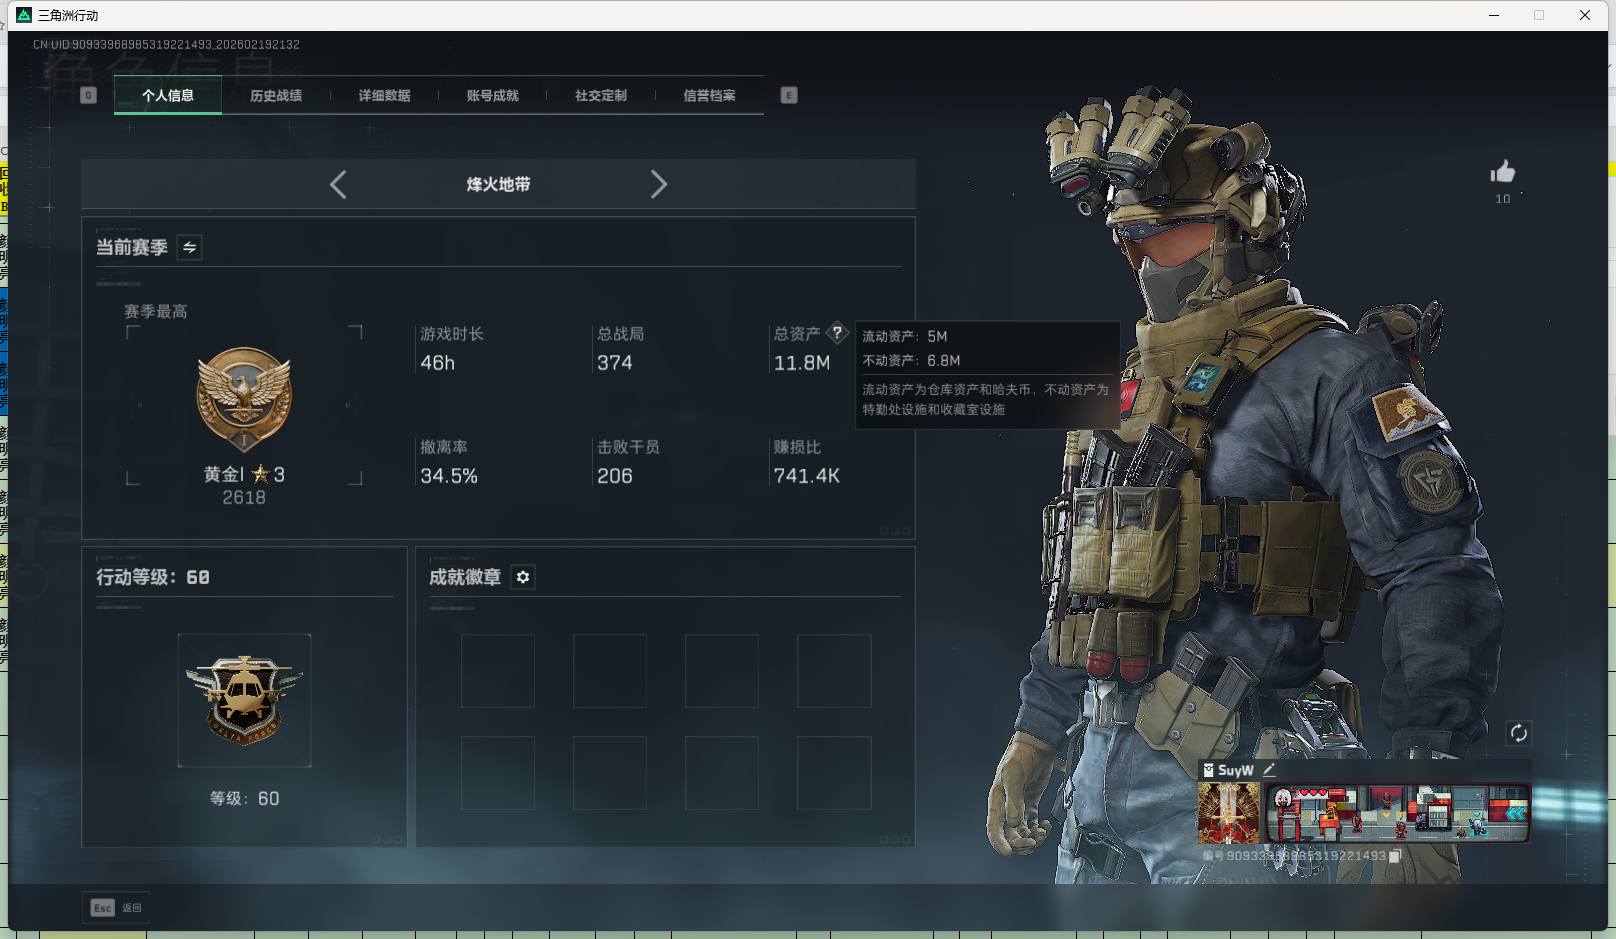This screenshot has width=1616, height=939.
Task: Click the bottom-left empty achievement badge slot
Action: click(x=498, y=773)
